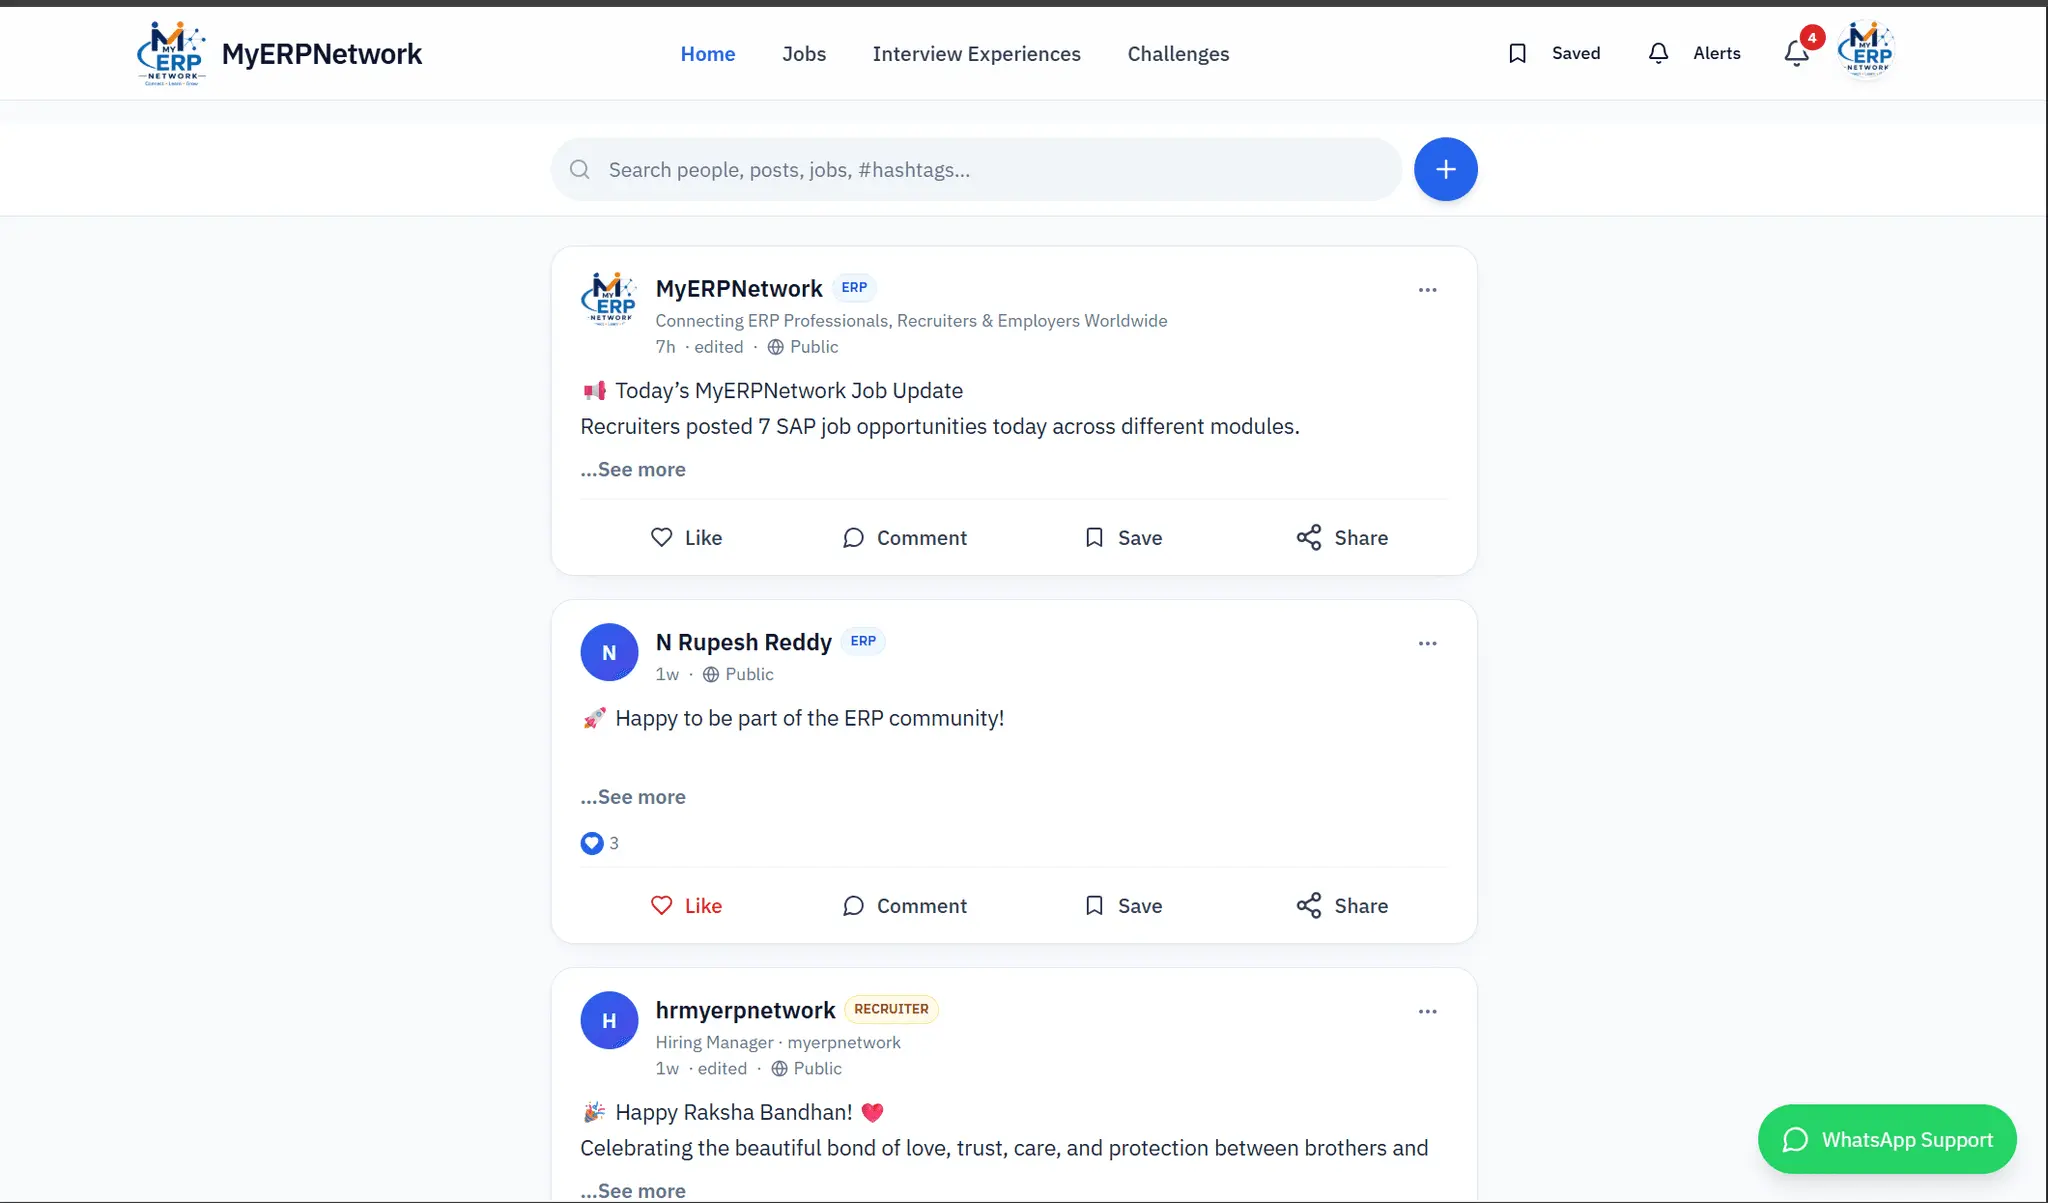Go to the Home tab
The width and height of the screenshot is (2048, 1203).
click(x=708, y=54)
